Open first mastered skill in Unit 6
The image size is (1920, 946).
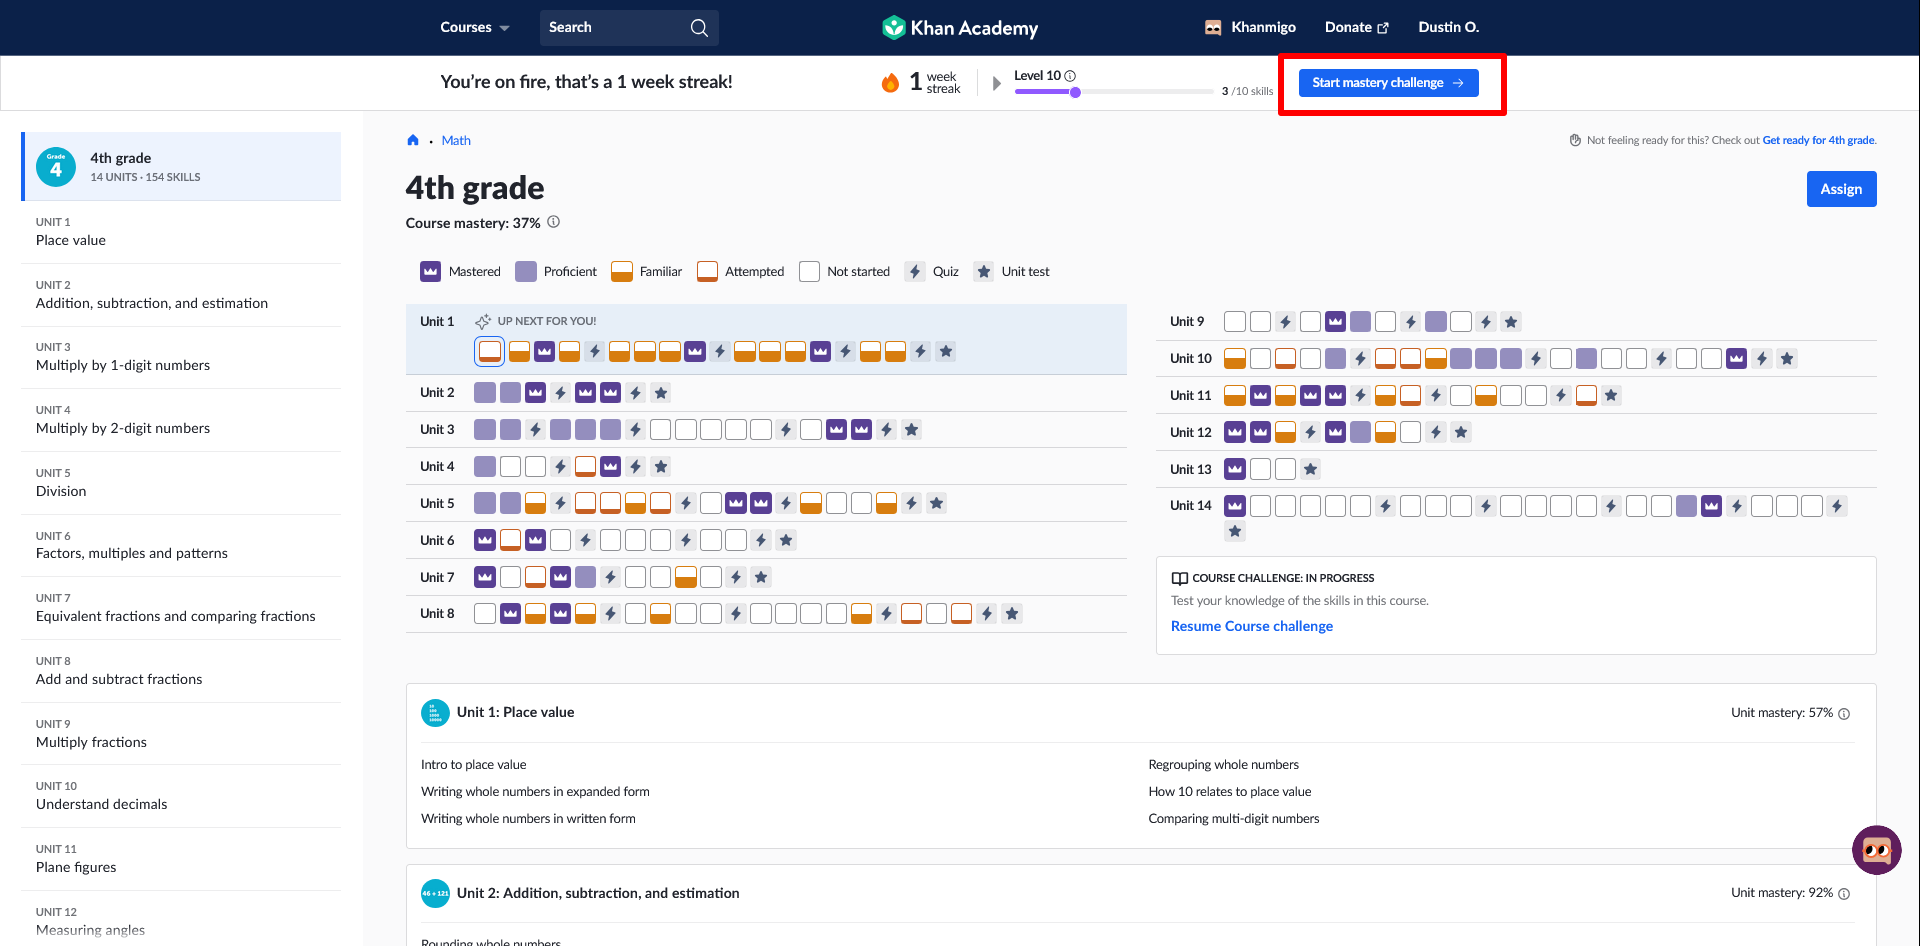click(485, 541)
